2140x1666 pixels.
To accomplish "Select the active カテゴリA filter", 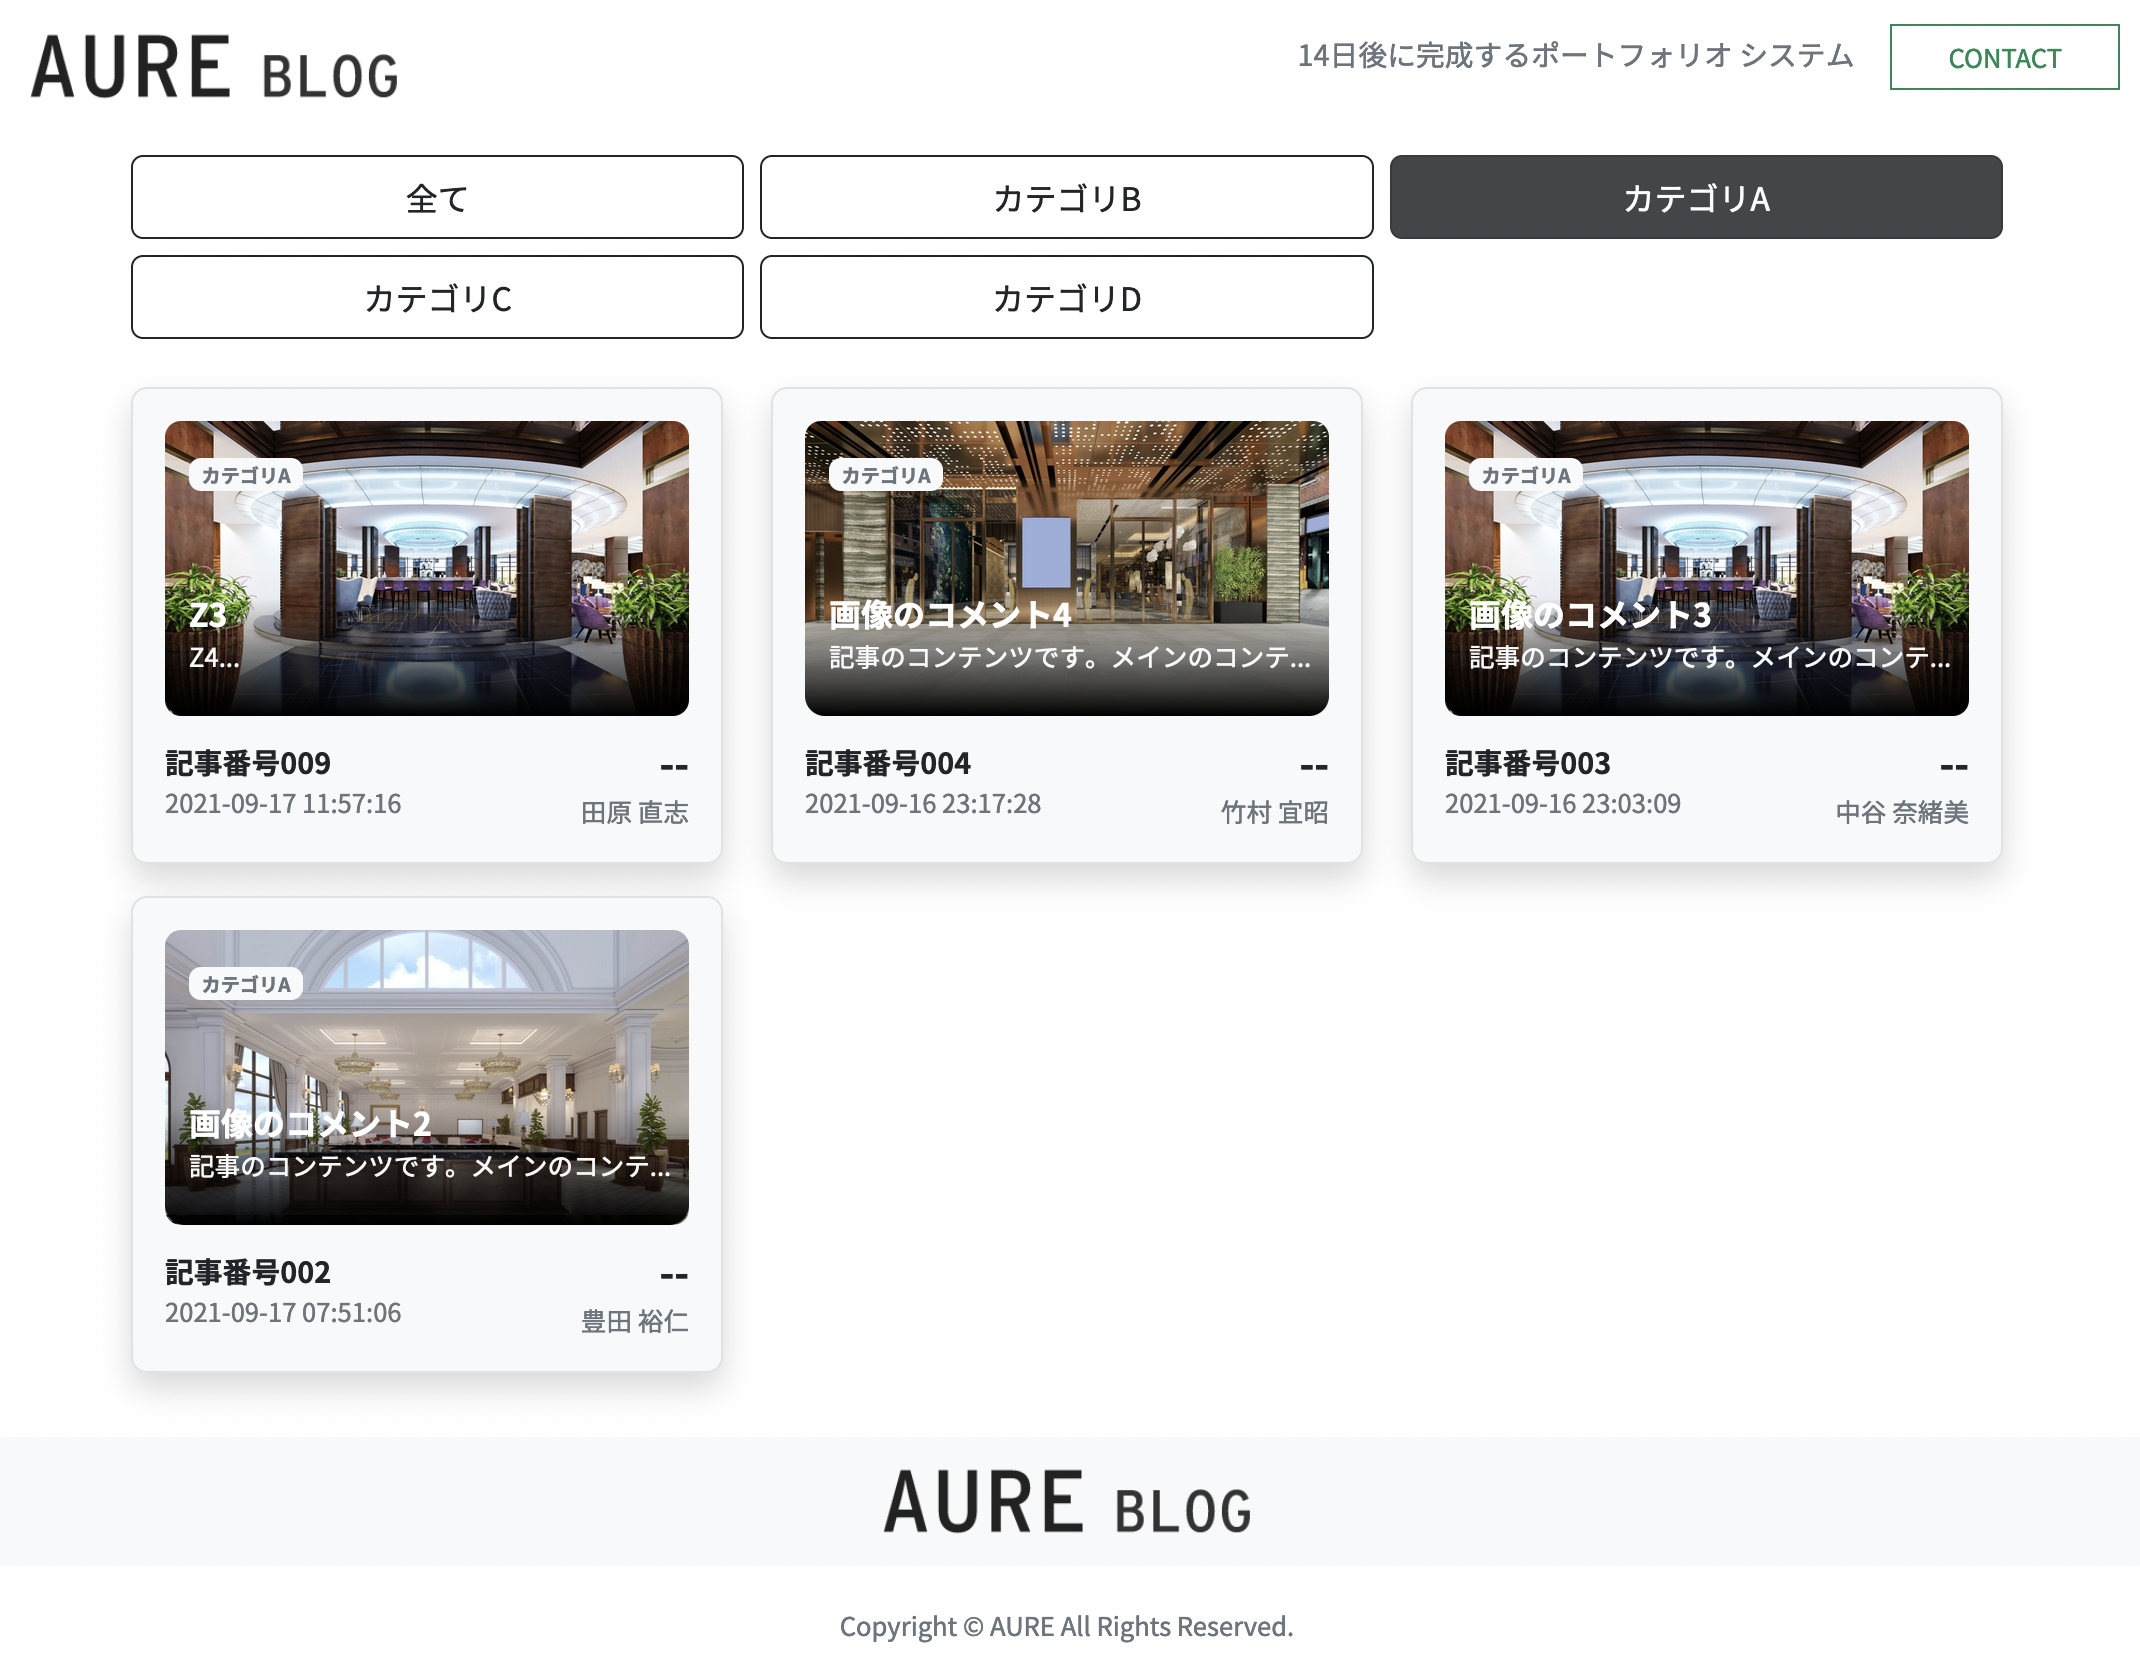I will pyautogui.click(x=1695, y=198).
